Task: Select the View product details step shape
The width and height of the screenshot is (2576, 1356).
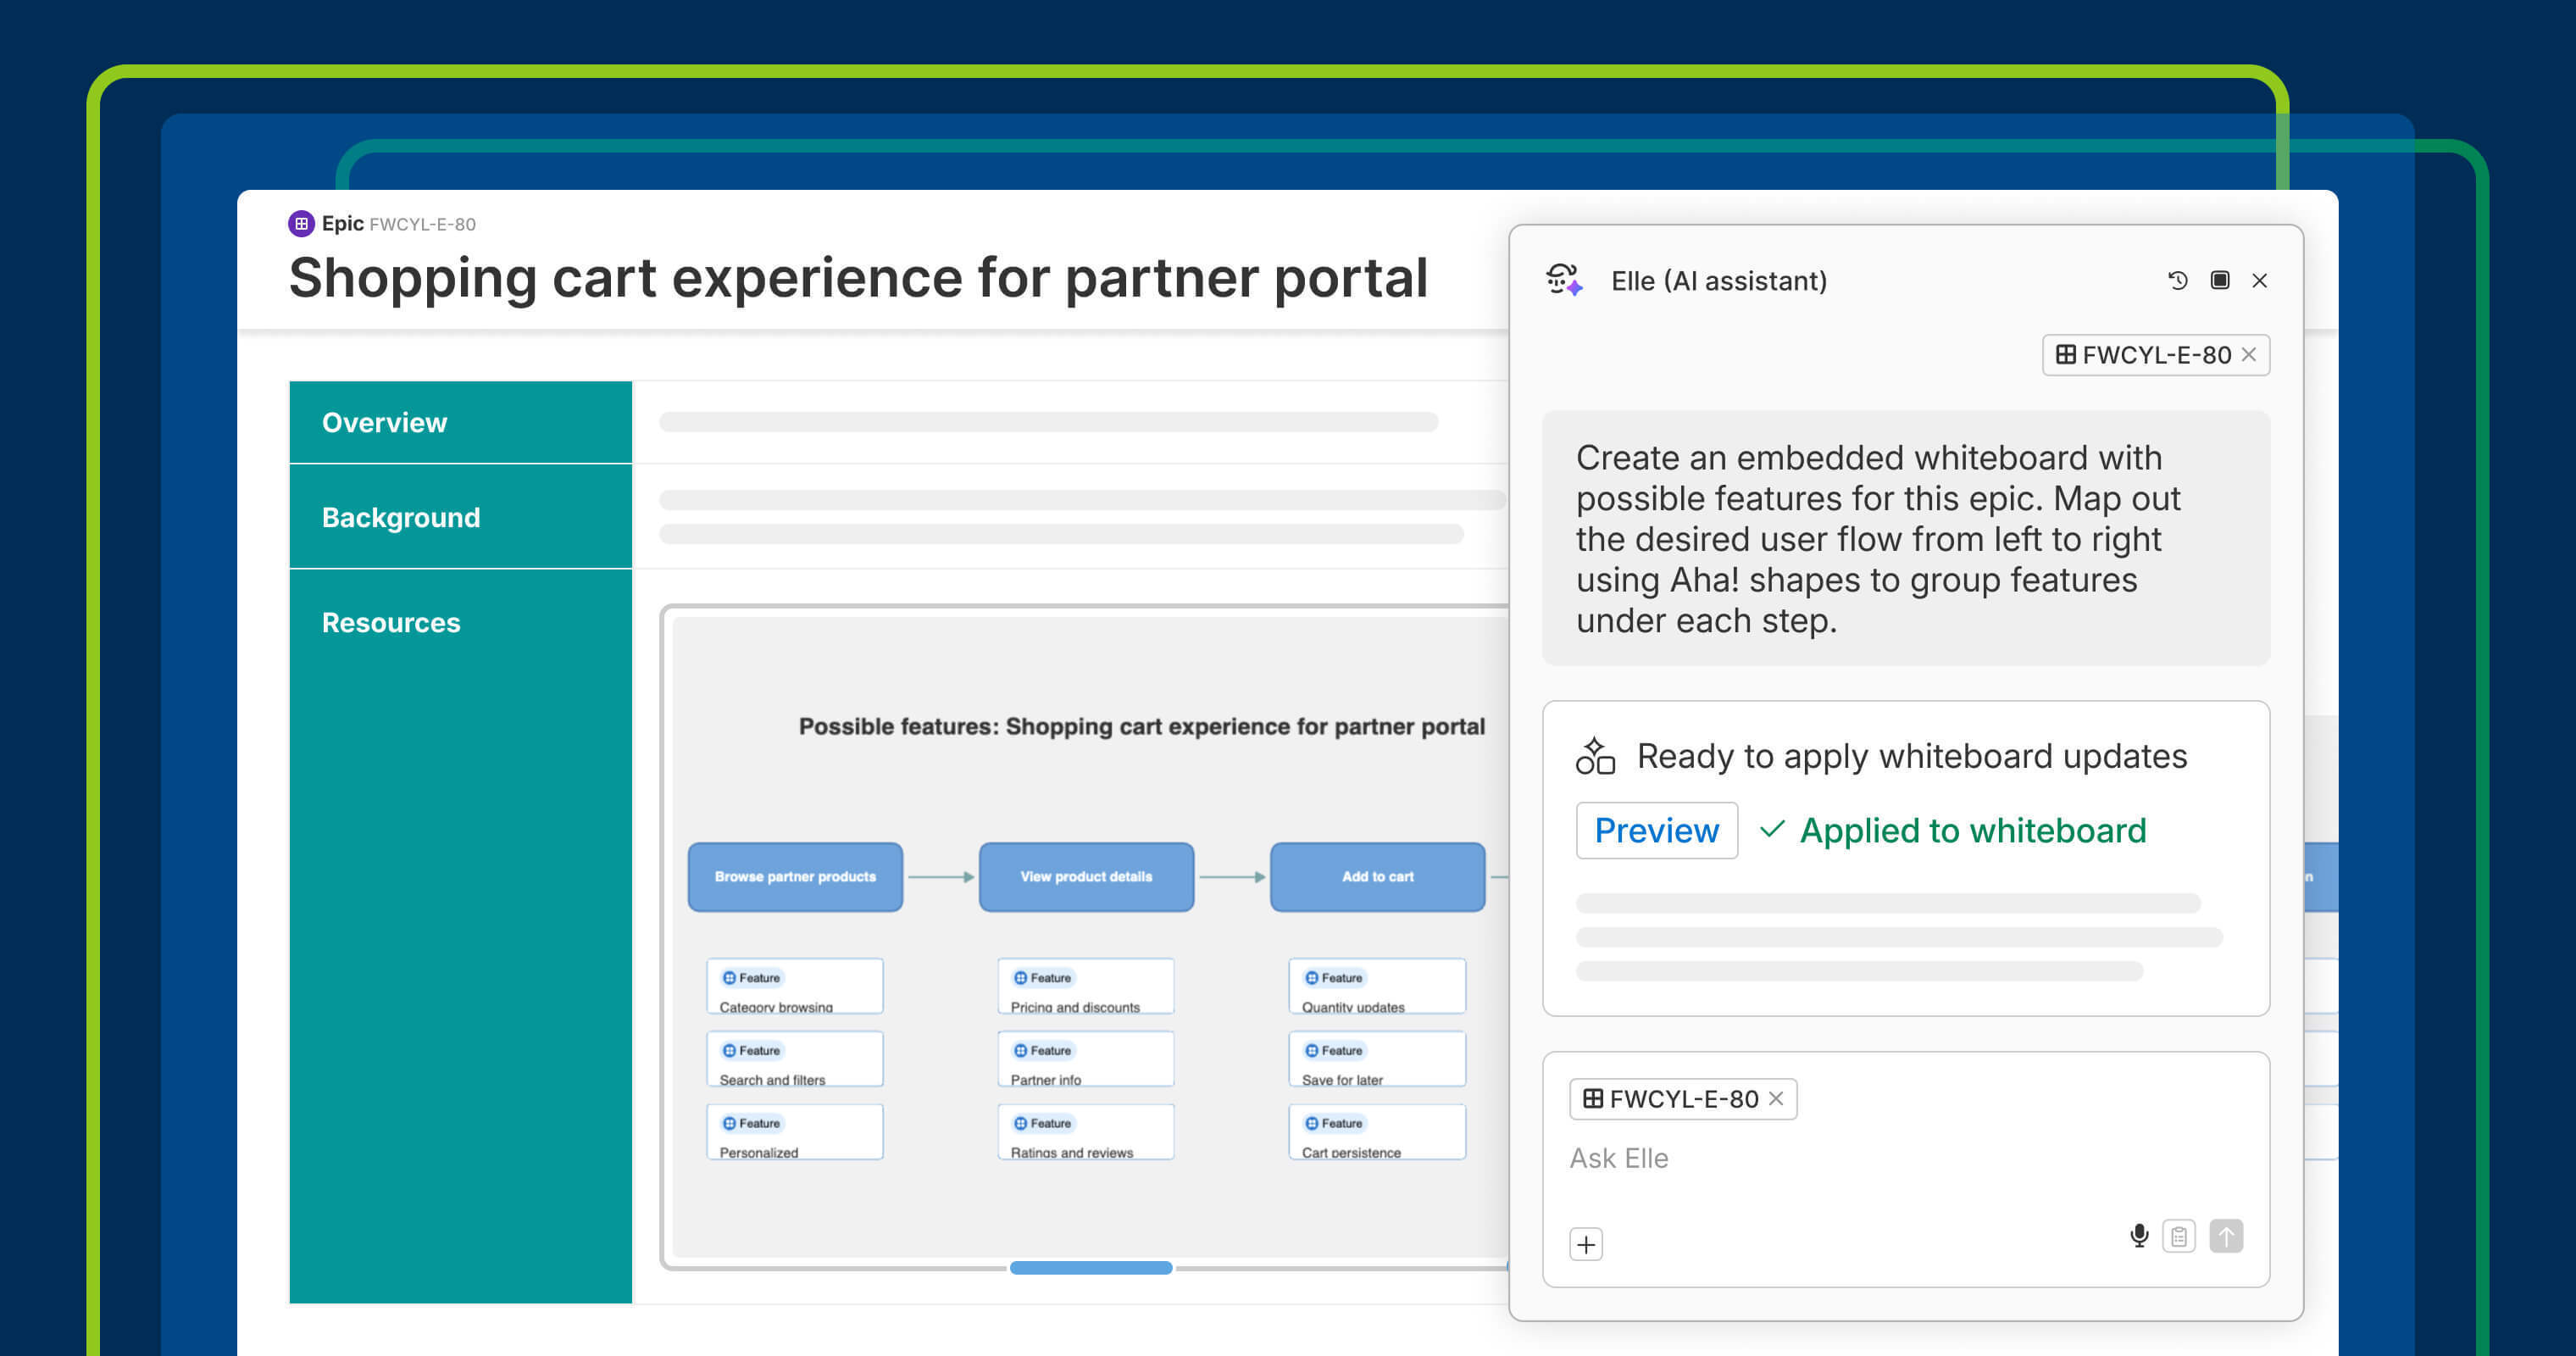Action: tap(1086, 877)
